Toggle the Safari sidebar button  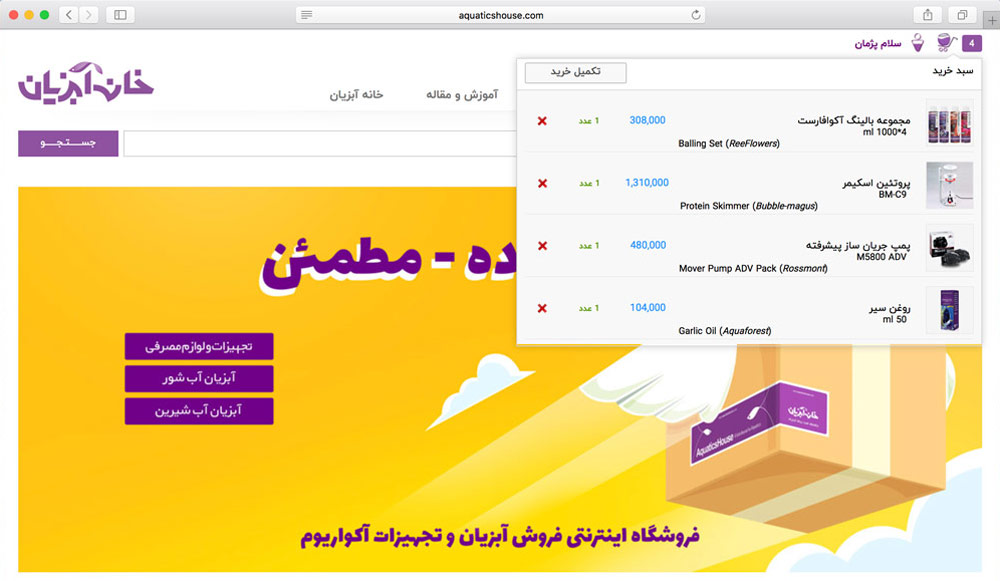(120, 15)
